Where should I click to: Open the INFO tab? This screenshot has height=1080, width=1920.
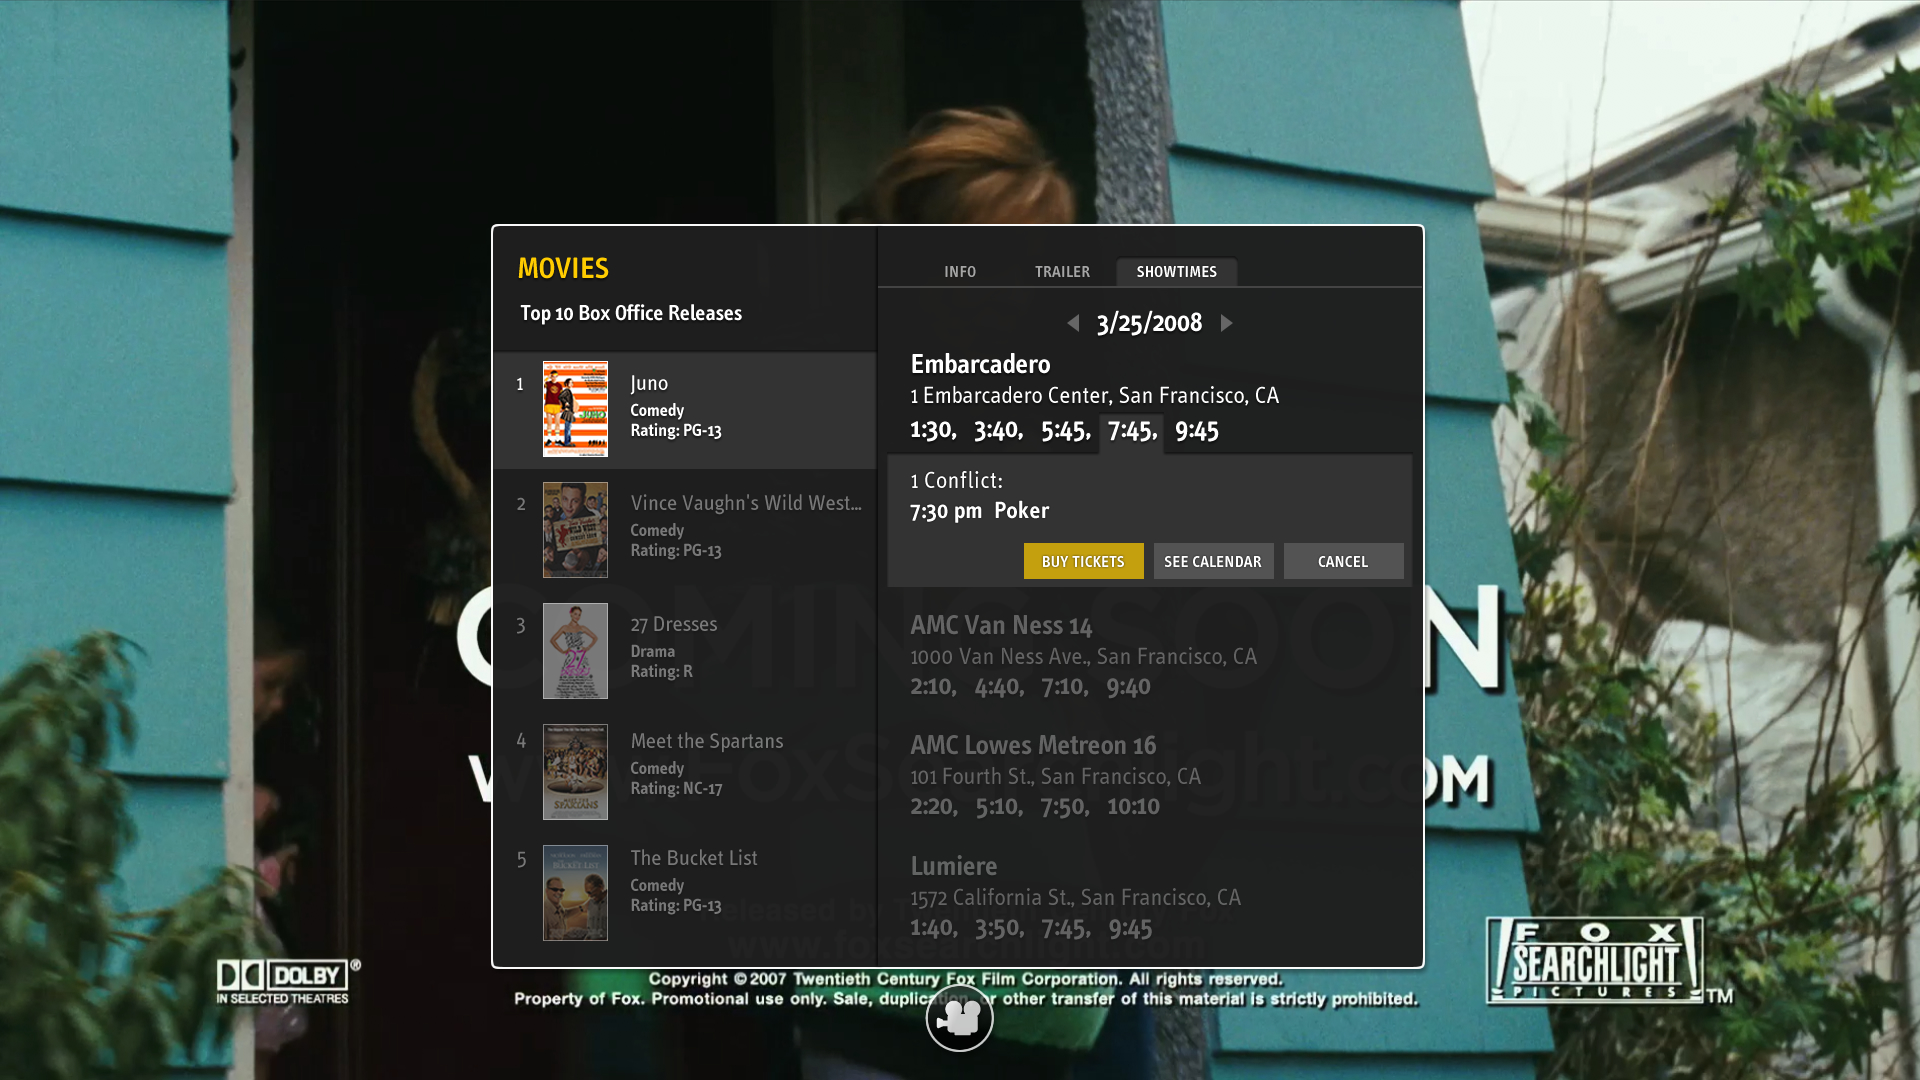tap(960, 272)
